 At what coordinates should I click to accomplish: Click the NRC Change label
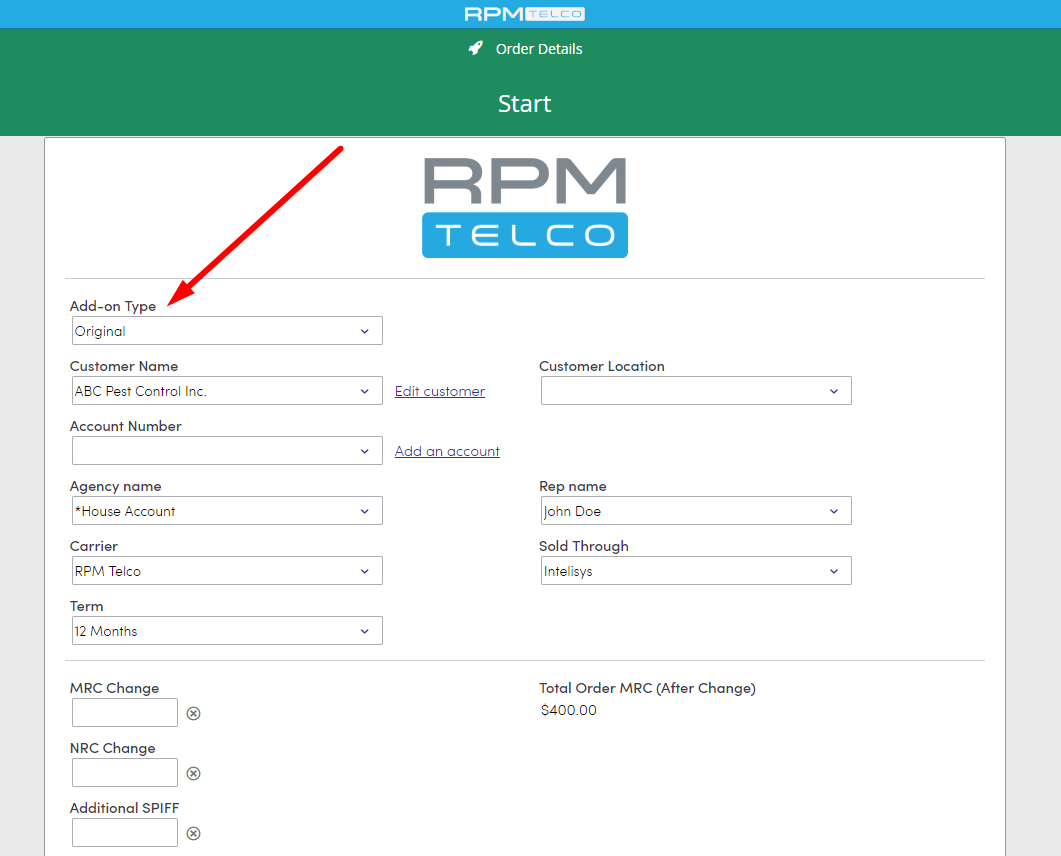(113, 748)
